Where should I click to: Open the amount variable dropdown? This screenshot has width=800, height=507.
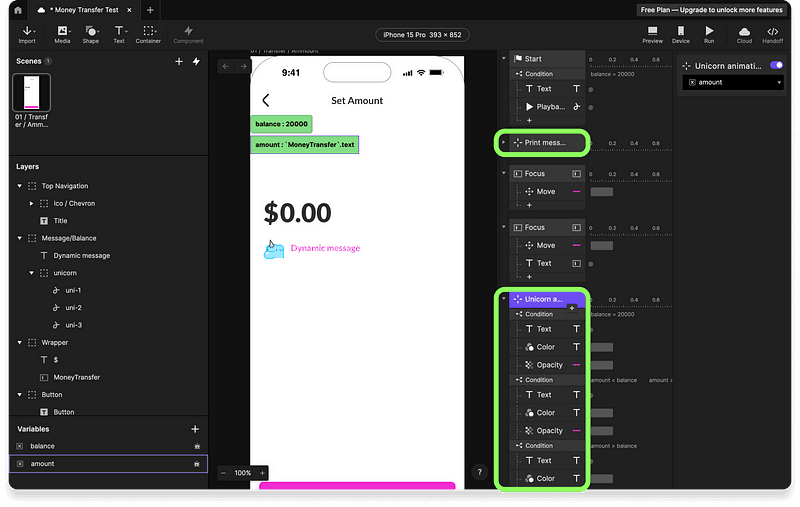(x=733, y=82)
